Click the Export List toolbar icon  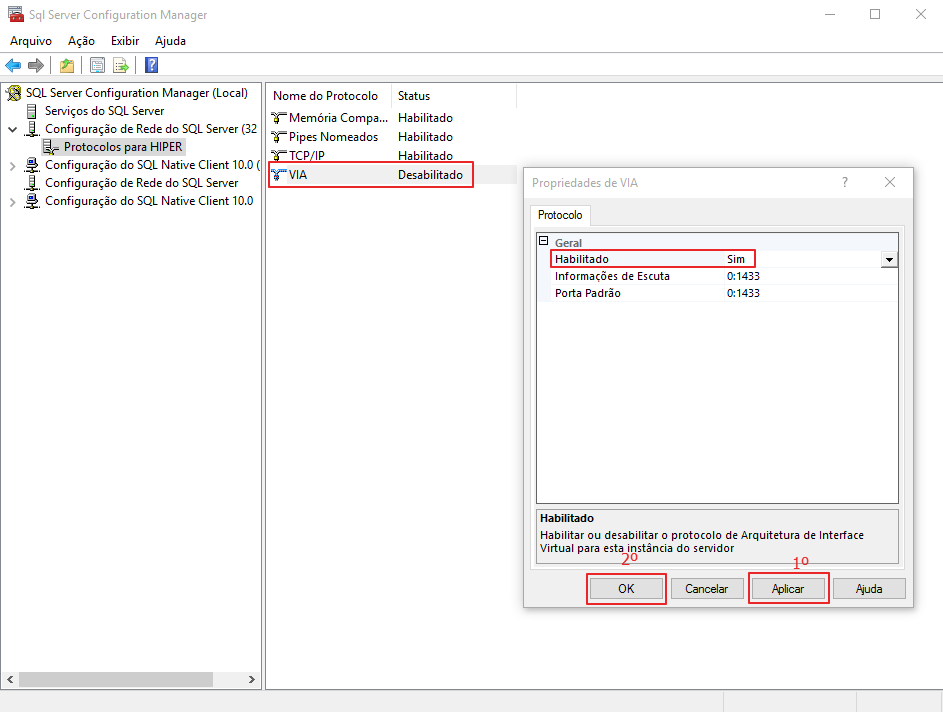point(121,66)
